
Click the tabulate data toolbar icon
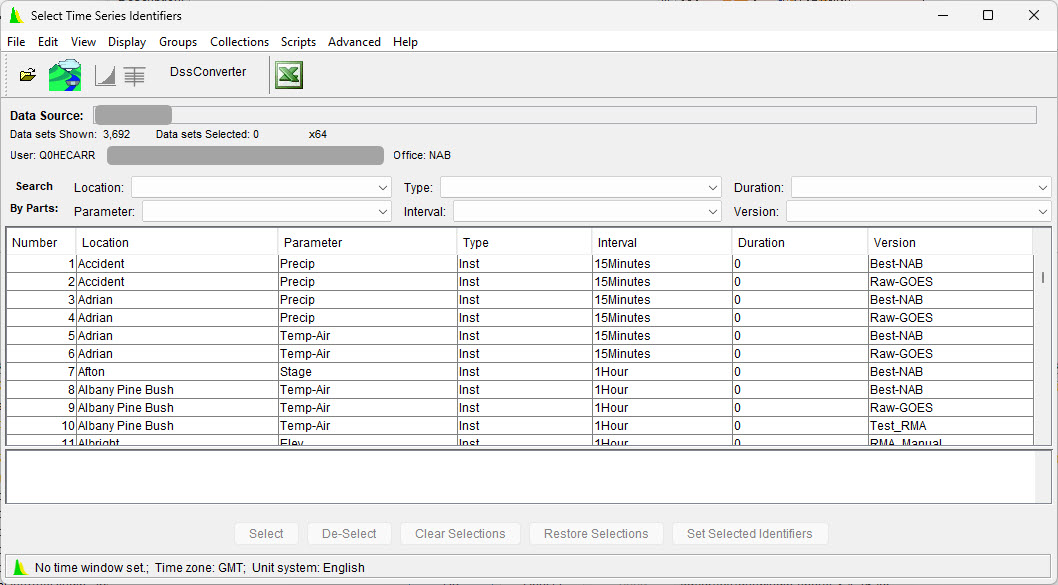coord(134,76)
